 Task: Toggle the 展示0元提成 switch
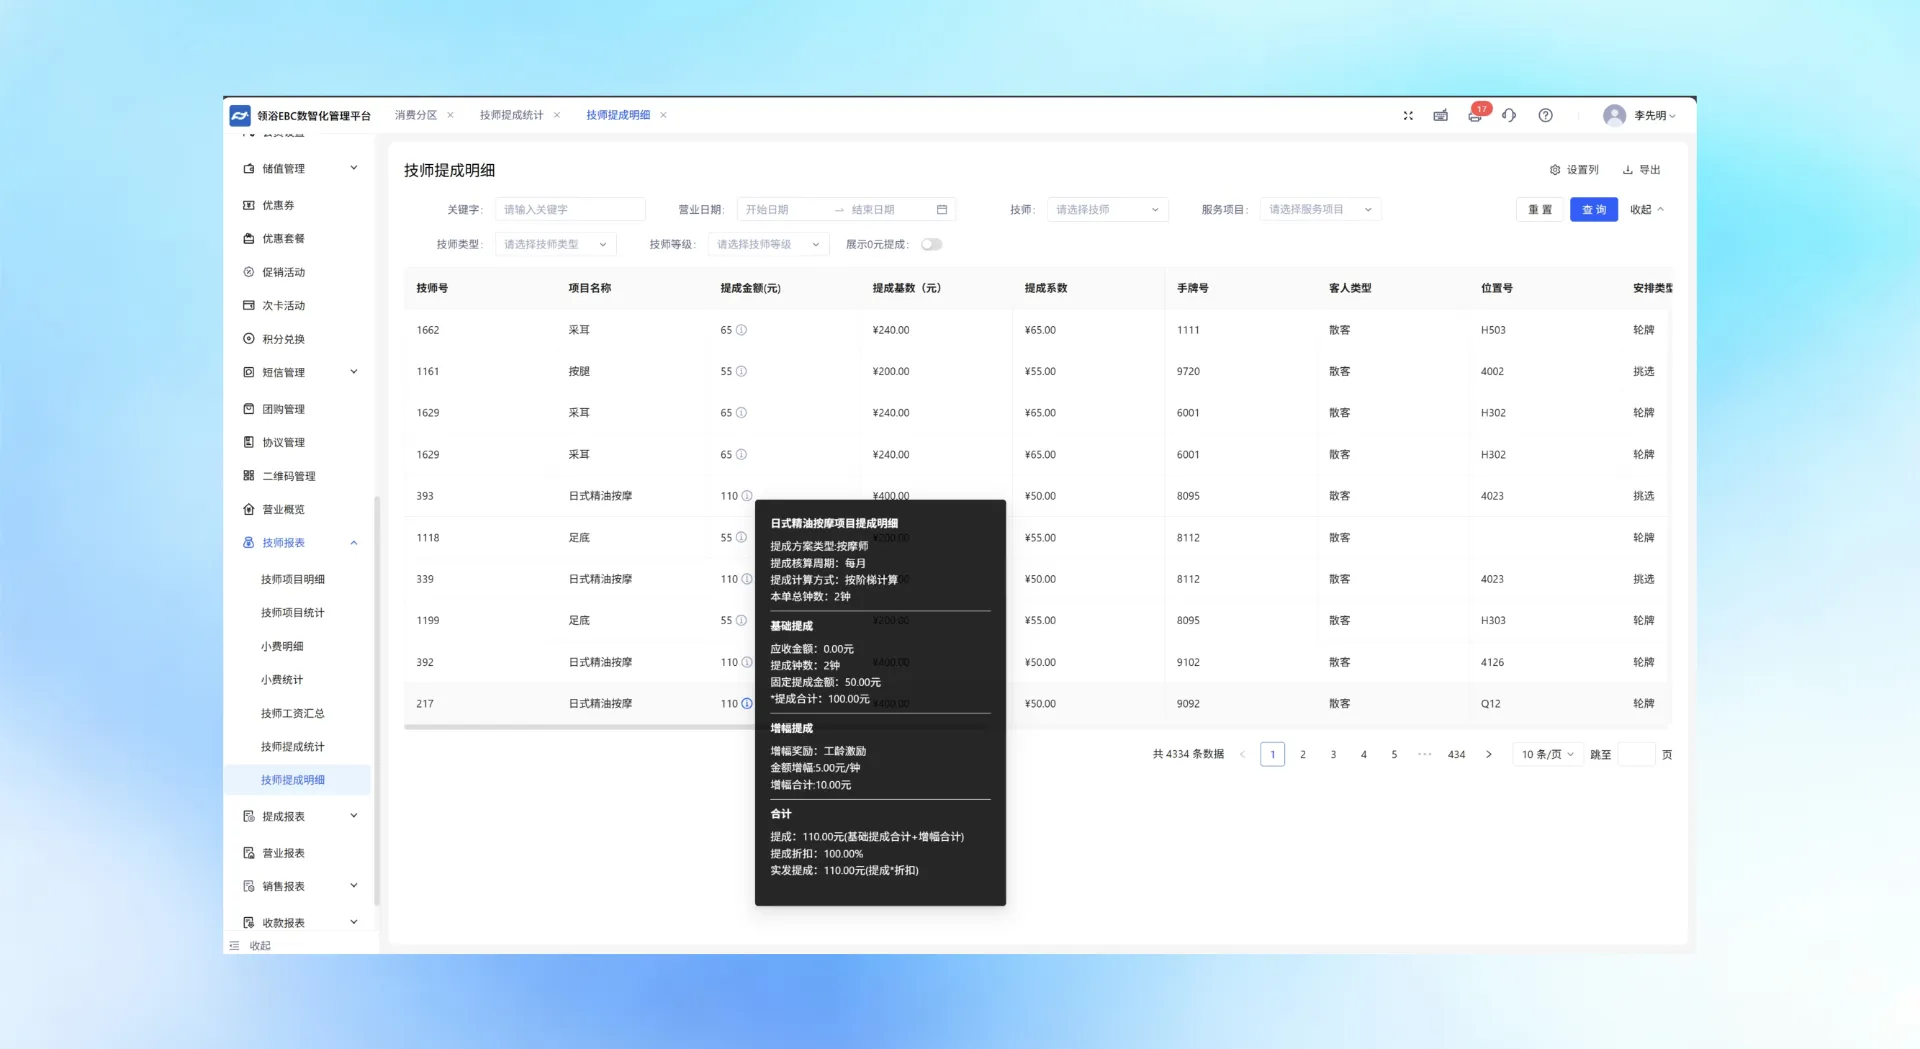[x=931, y=245]
